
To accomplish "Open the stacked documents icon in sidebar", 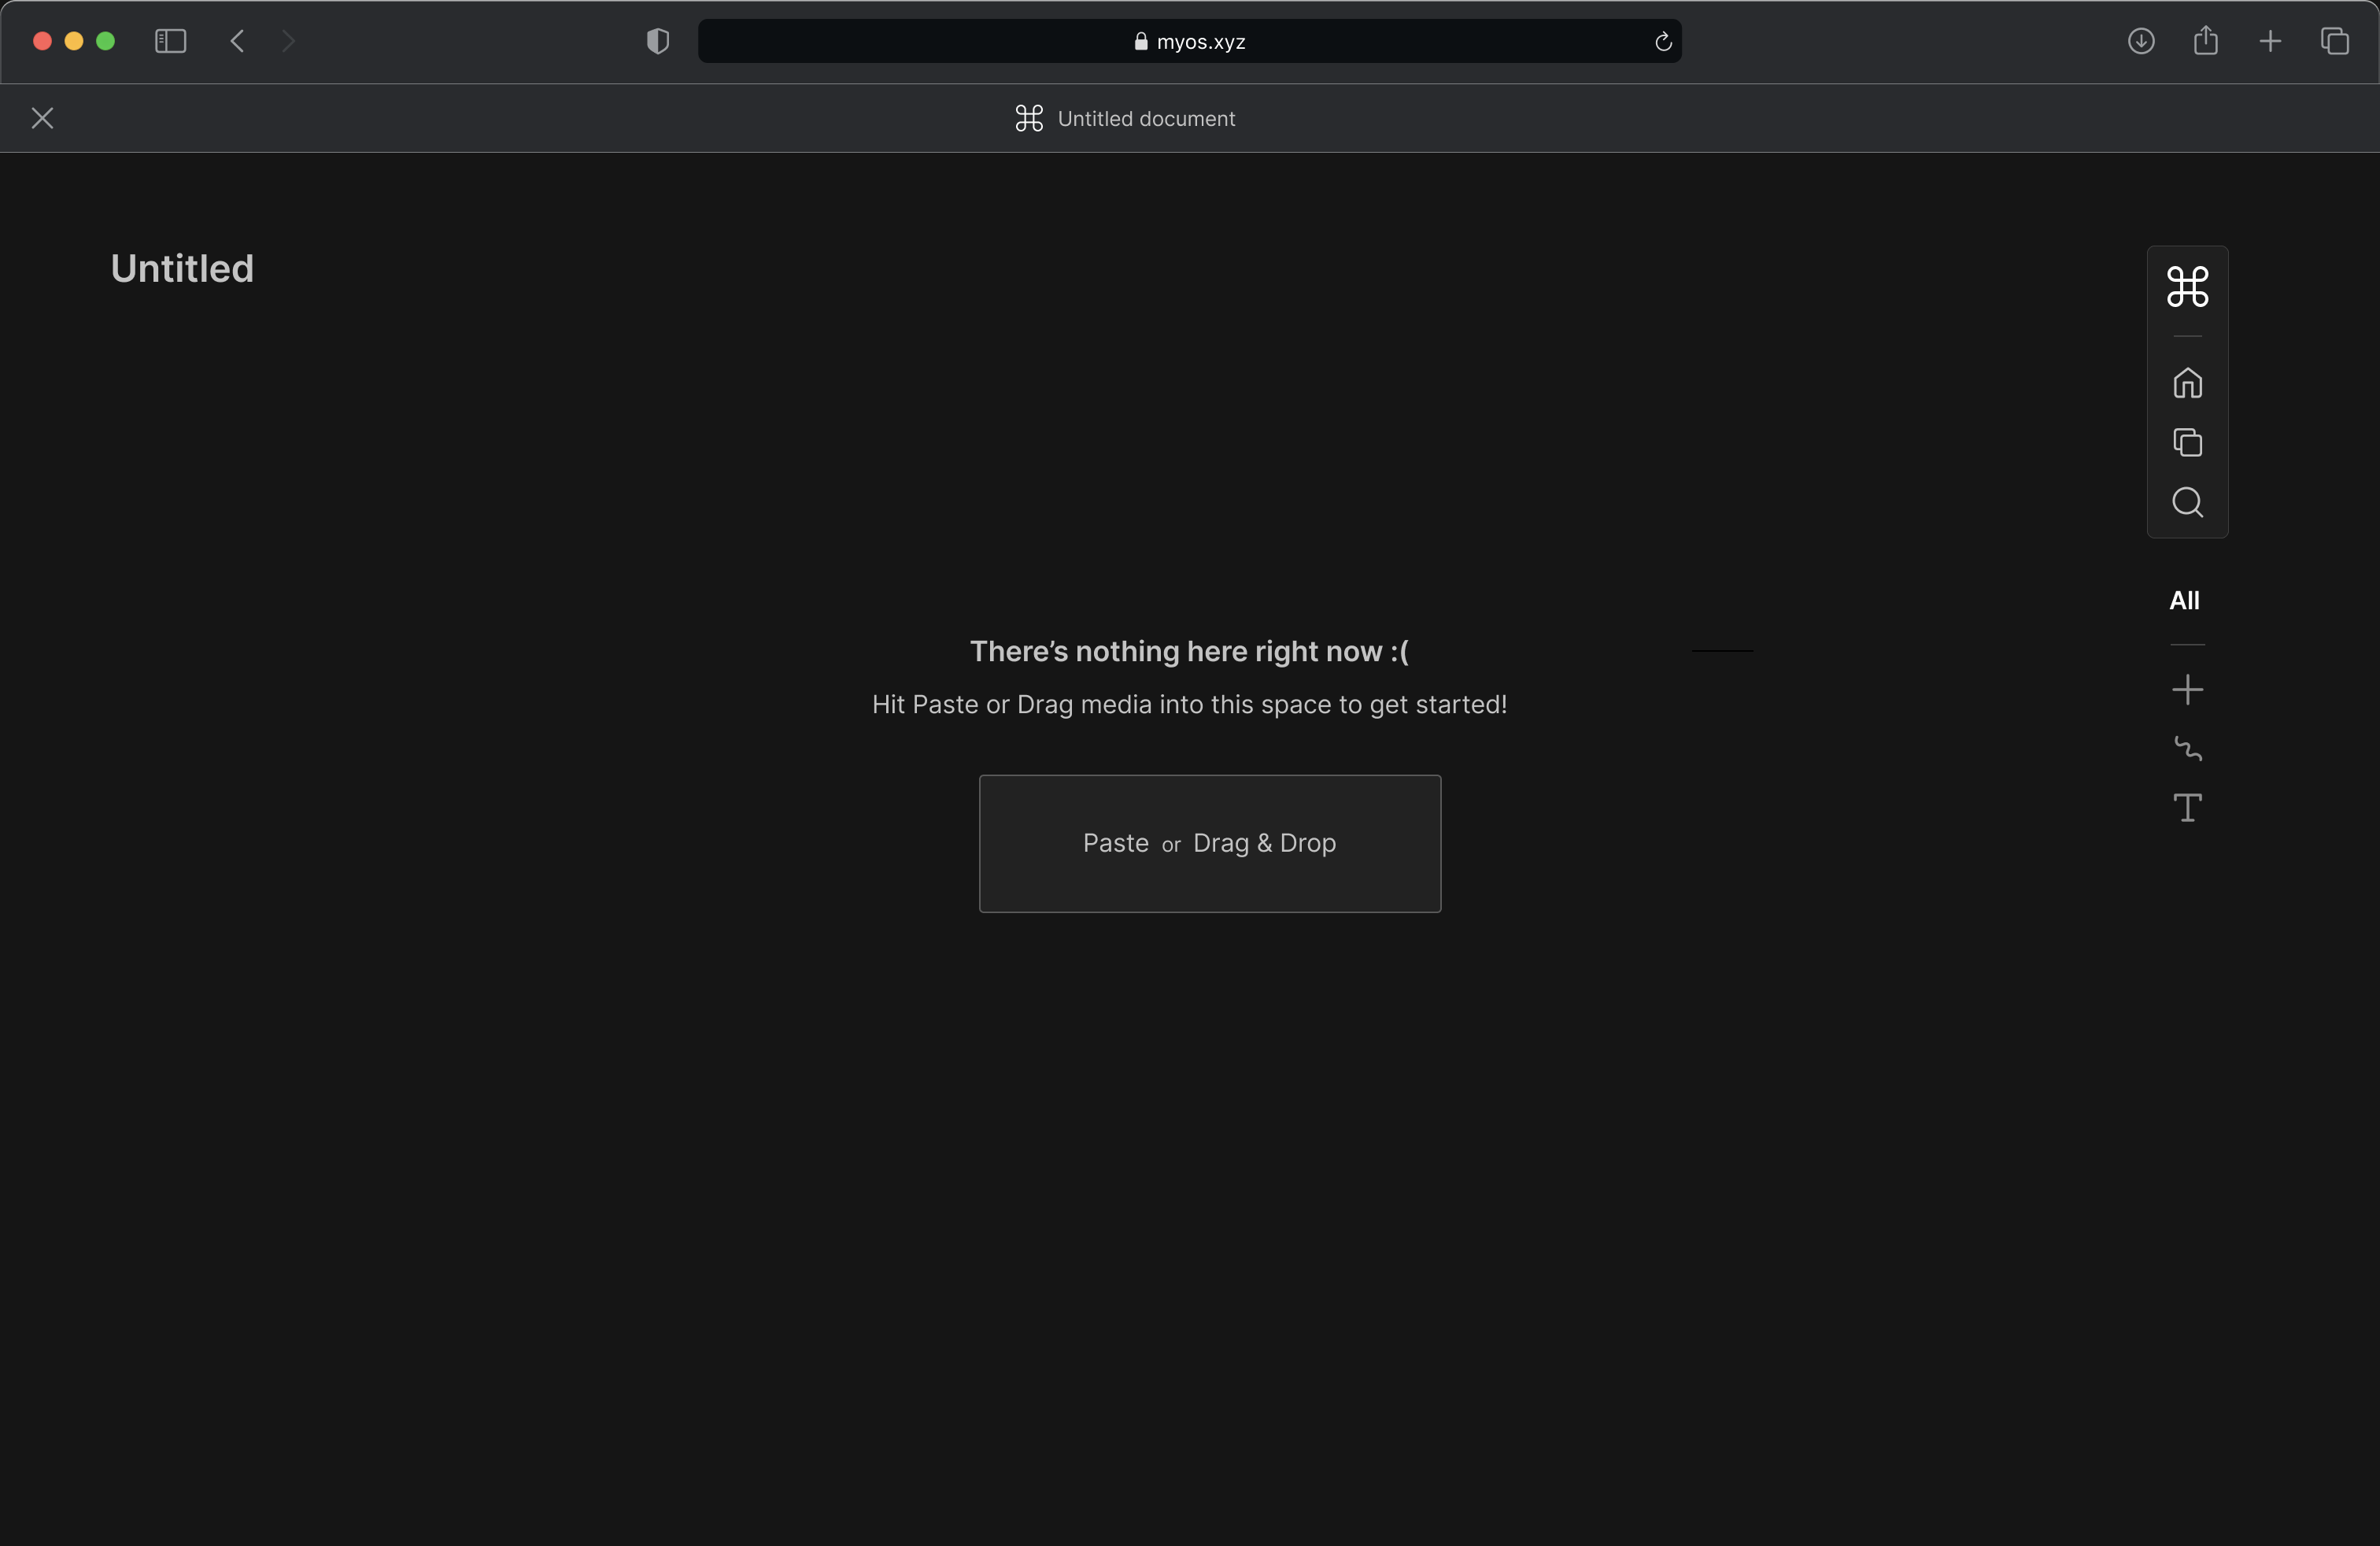I will 2187,442.
